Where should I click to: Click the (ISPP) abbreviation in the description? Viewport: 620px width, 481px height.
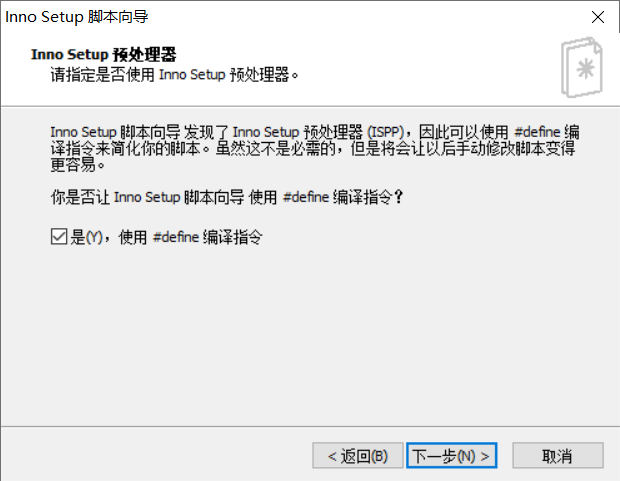(386, 132)
